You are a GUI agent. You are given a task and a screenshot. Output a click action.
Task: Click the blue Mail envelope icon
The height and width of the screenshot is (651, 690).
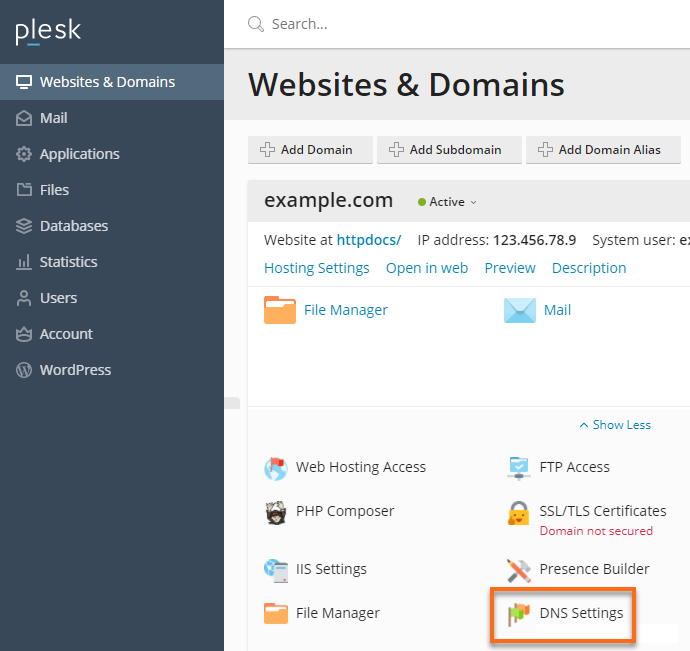pos(520,310)
